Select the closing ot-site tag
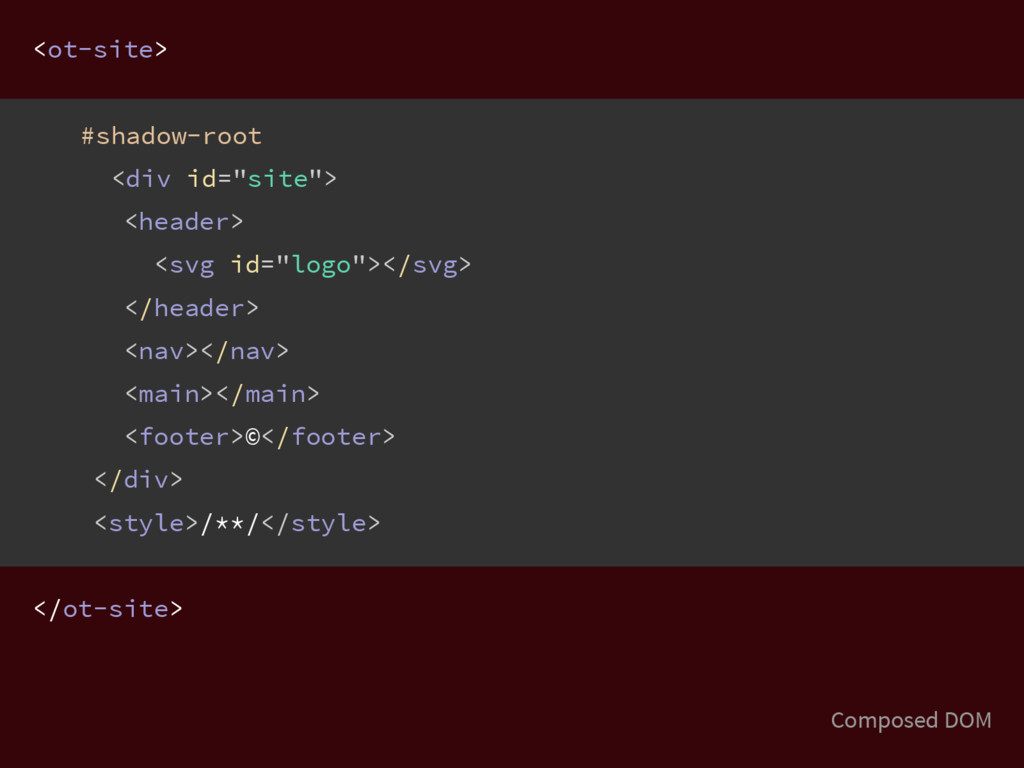 108,609
